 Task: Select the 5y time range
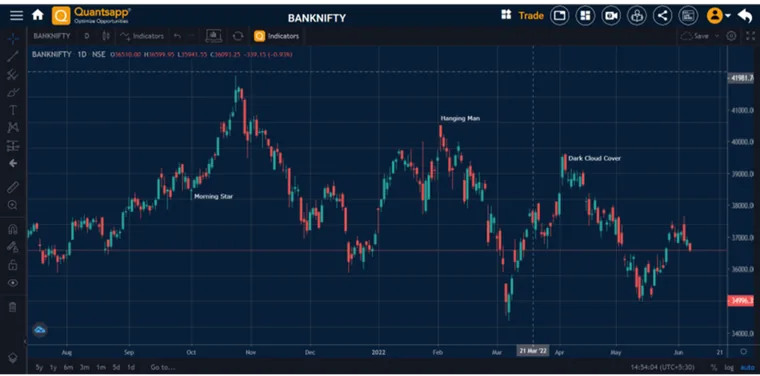[39, 367]
